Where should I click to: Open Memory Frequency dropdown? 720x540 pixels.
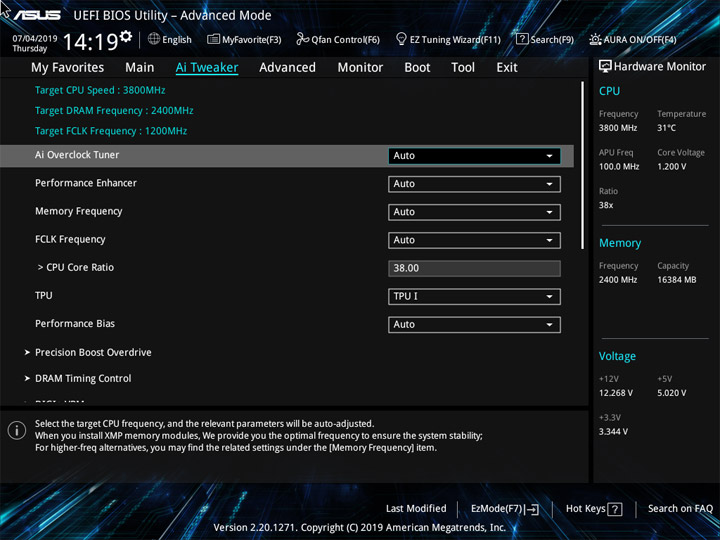point(474,212)
